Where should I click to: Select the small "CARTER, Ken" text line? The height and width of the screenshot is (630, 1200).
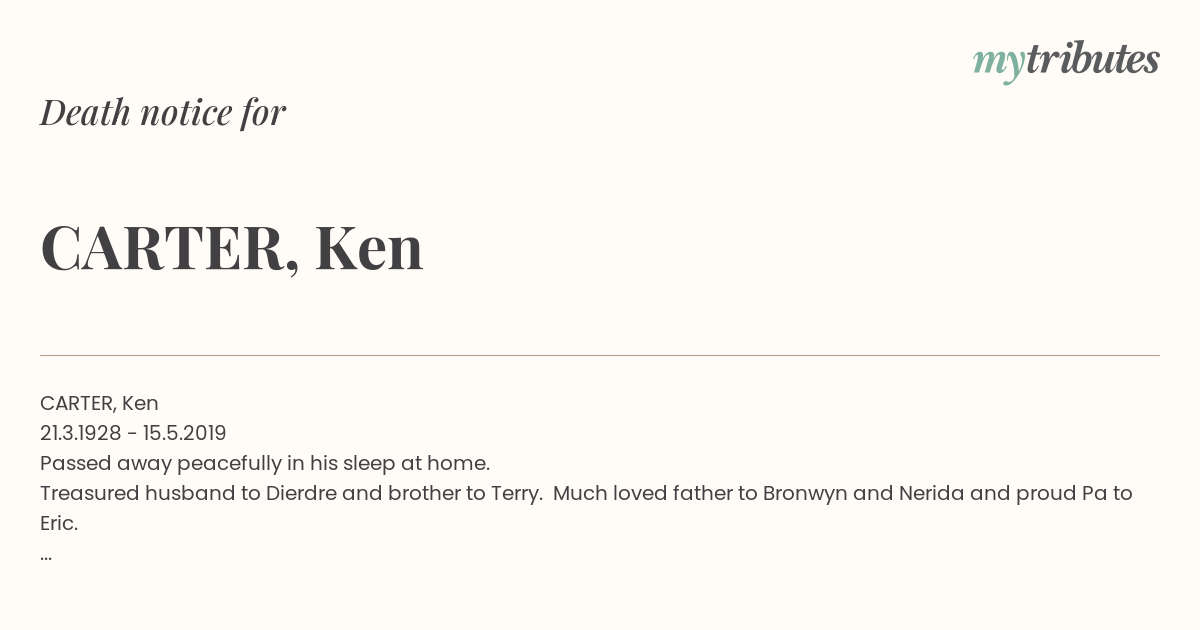pyautogui.click(x=99, y=403)
